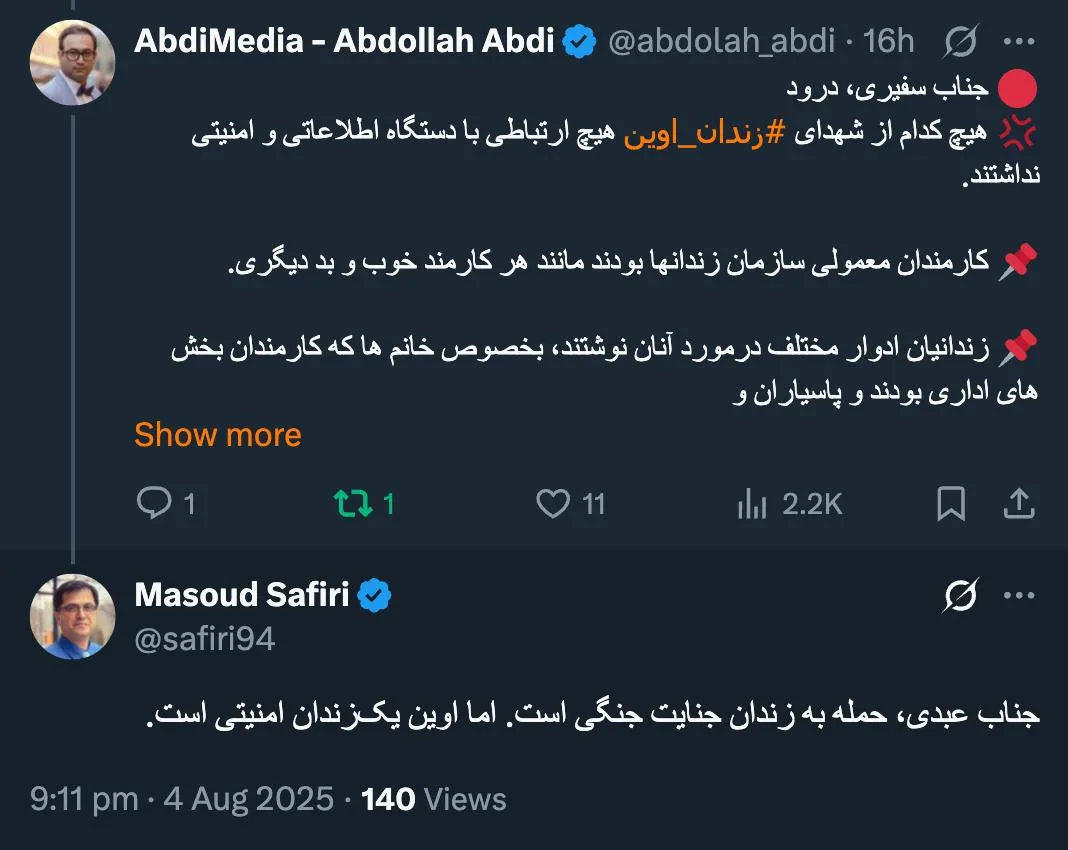
Task: Click Masoud Safiri's profile picture
Action: pos(71,616)
